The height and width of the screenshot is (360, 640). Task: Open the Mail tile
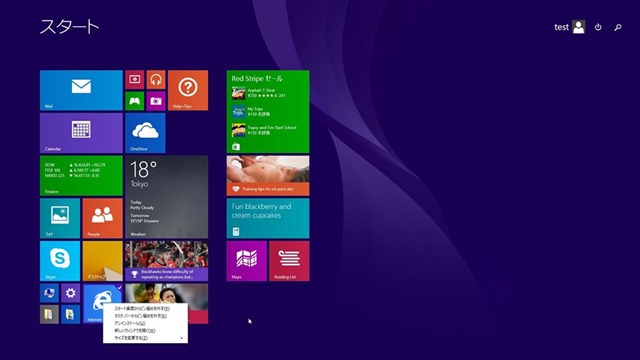click(81, 90)
